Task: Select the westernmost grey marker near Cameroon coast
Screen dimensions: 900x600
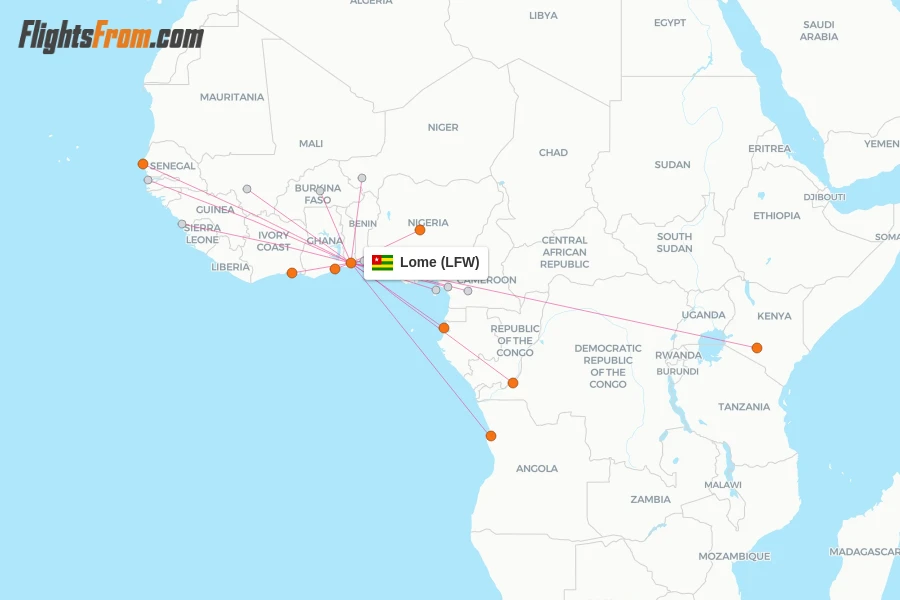Action: (436, 290)
